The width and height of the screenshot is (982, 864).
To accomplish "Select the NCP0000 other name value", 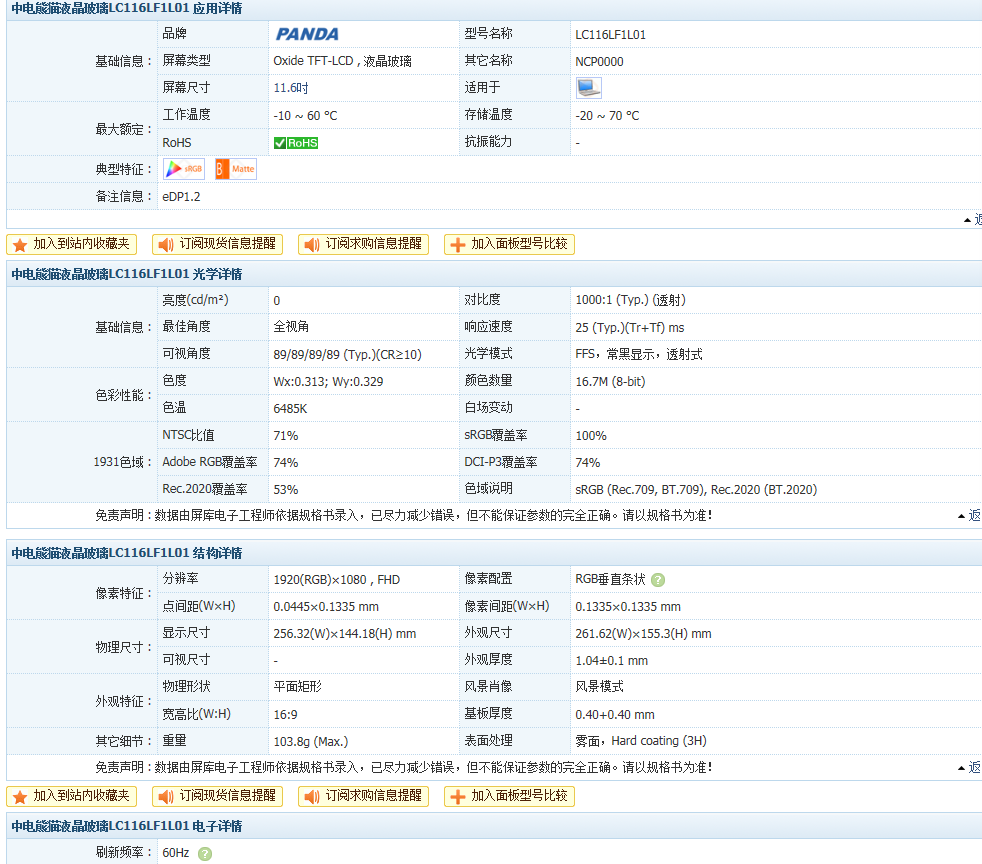I will pyautogui.click(x=599, y=62).
